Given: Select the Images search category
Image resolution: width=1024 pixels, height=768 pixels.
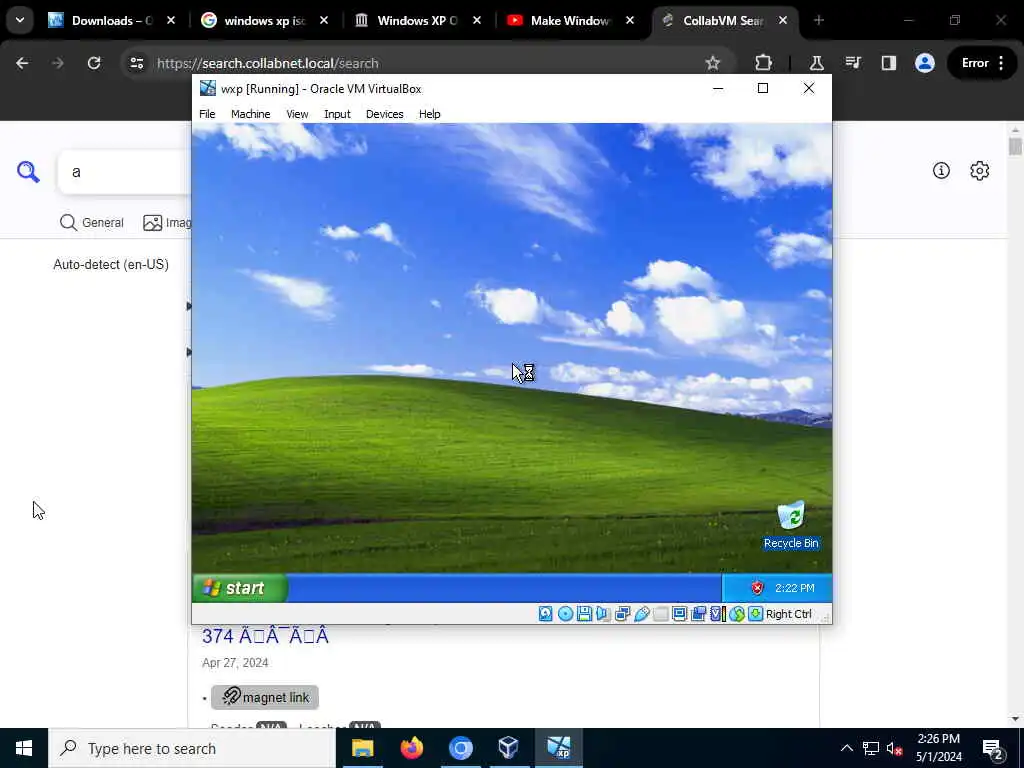Looking at the screenshot, I should [x=167, y=223].
